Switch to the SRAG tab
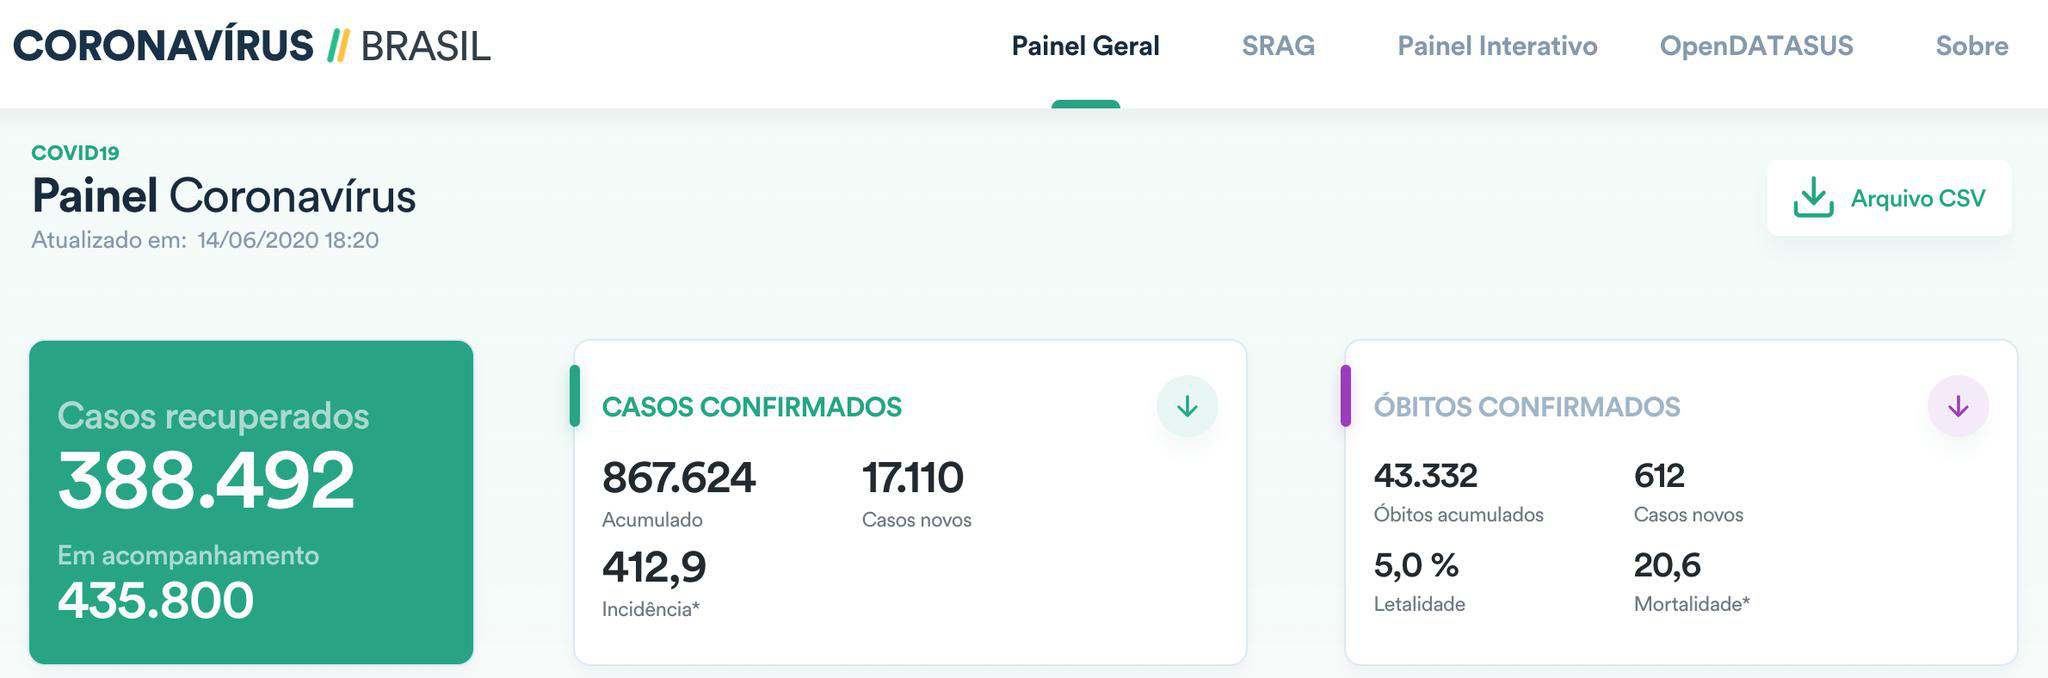The height and width of the screenshot is (678, 2048). tap(1278, 46)
